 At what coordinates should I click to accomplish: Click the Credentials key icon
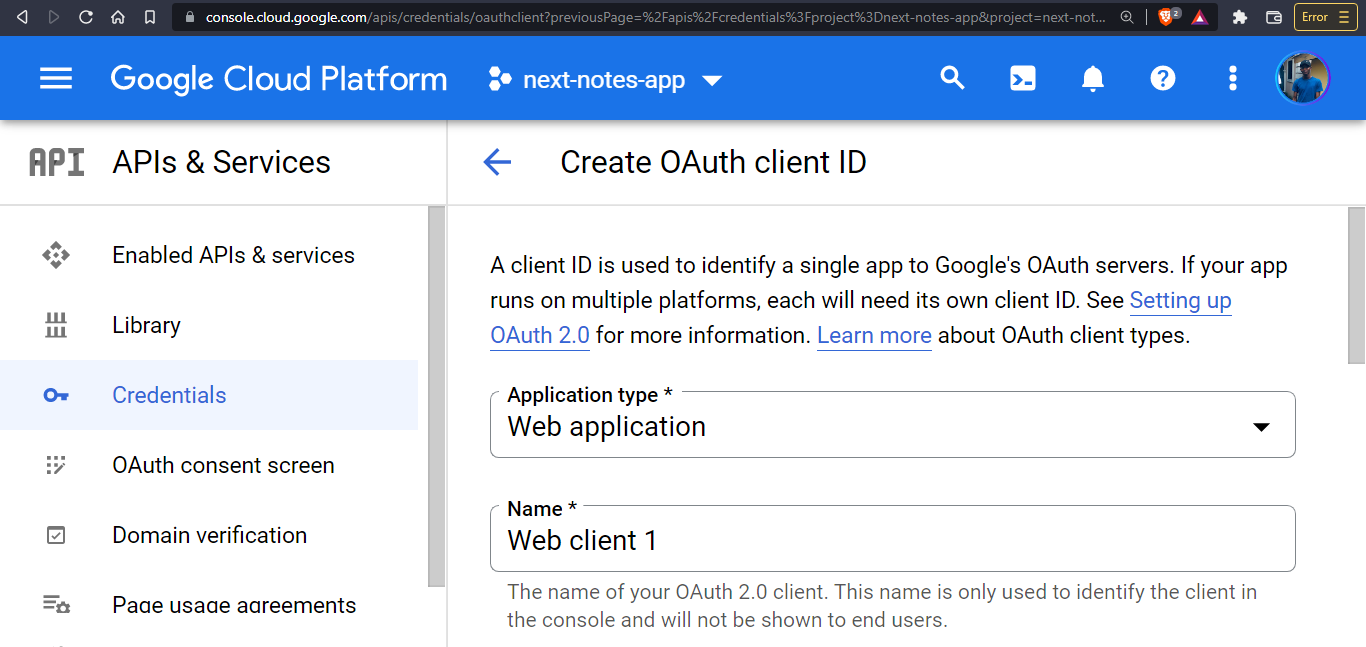[56, 395]
